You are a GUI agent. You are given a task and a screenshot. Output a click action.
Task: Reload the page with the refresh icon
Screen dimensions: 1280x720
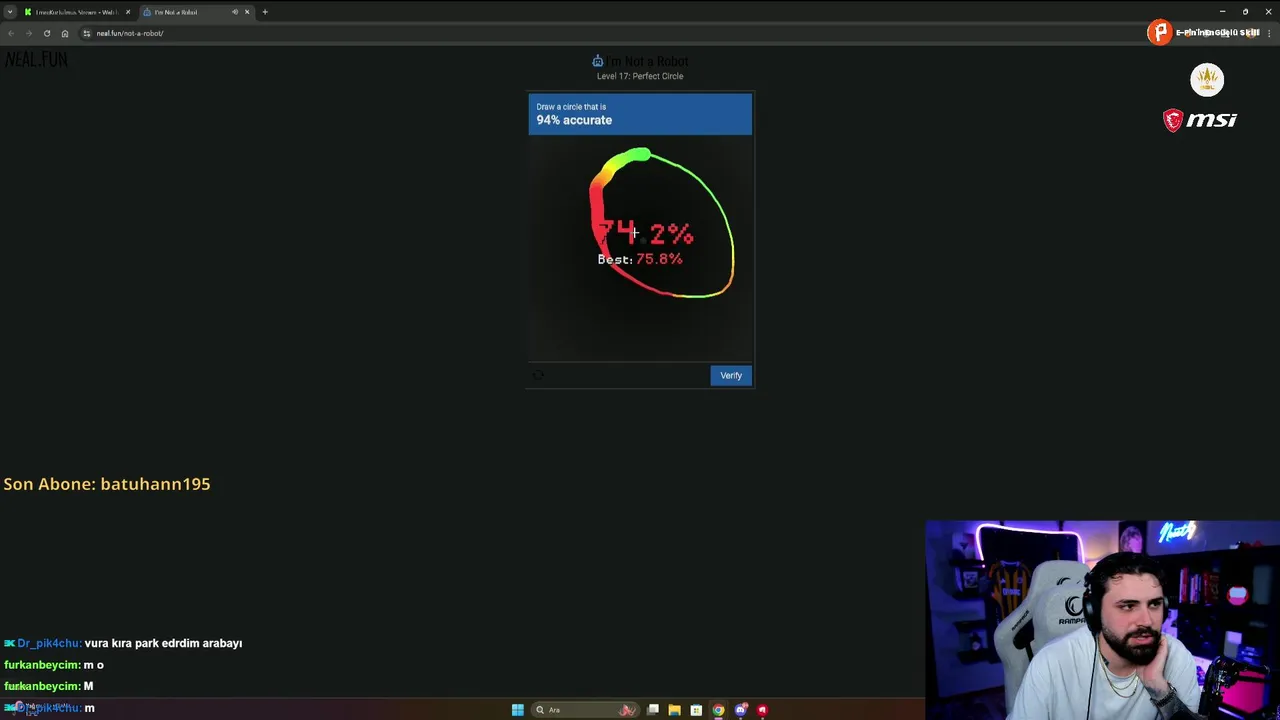pyautogui.click(x=47, y=33)
